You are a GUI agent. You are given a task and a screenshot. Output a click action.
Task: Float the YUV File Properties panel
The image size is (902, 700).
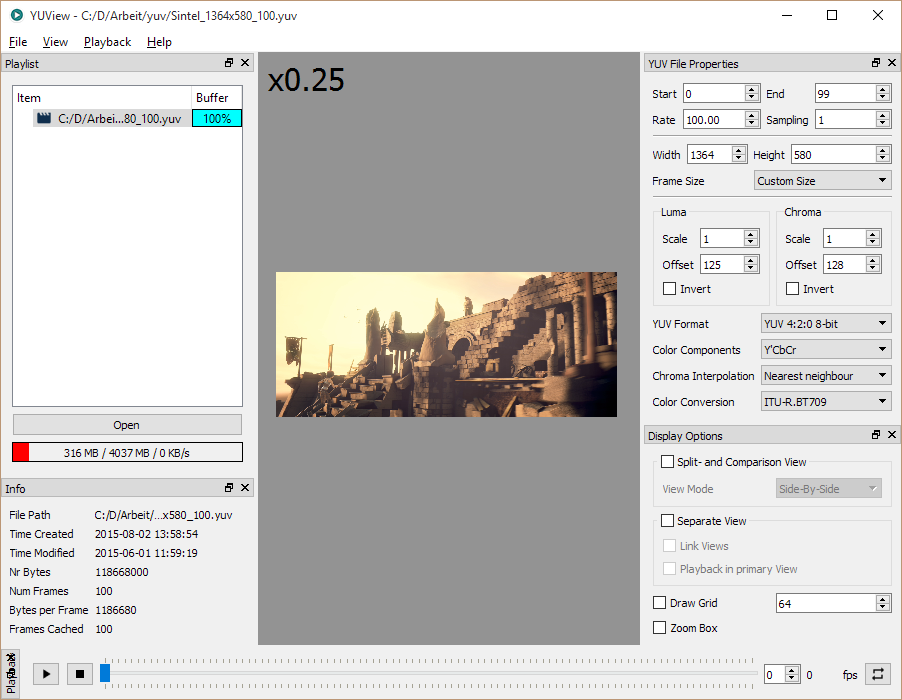click(x=876, y=63)
